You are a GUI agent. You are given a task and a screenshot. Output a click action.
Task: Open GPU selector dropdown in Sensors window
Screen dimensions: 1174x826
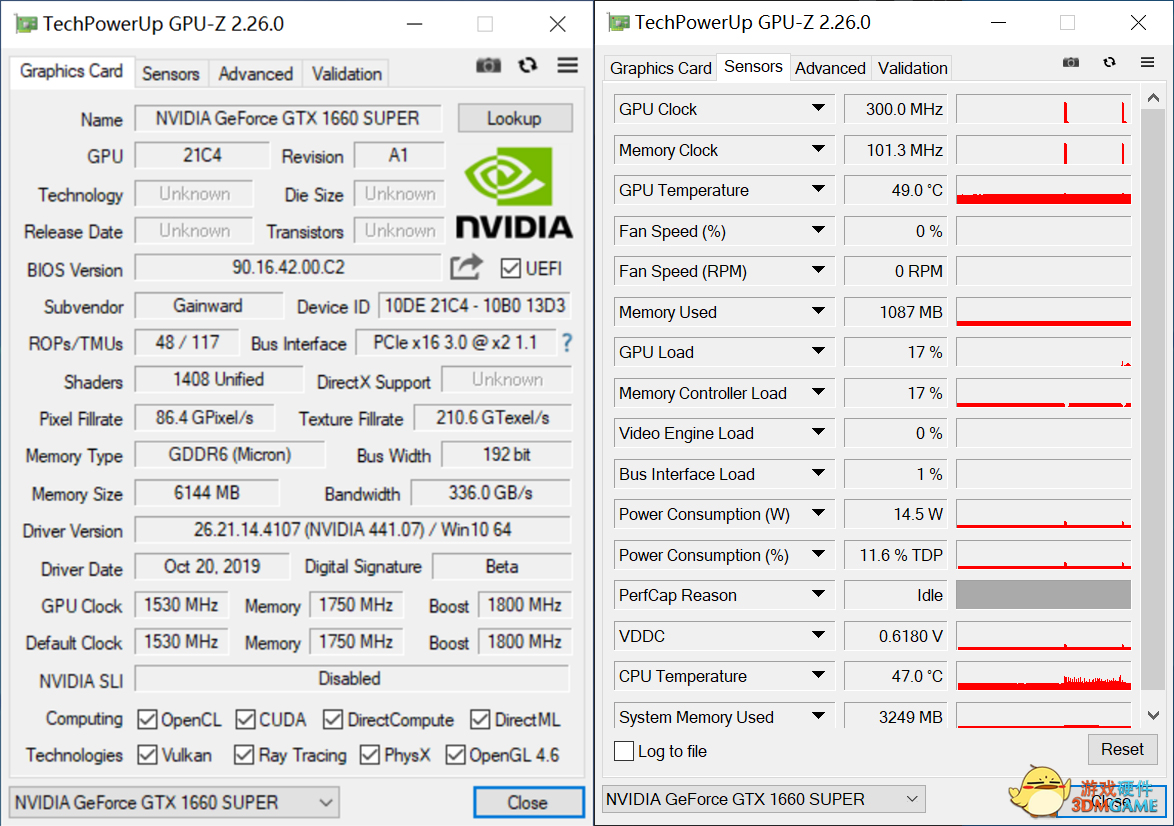(764, 799)
